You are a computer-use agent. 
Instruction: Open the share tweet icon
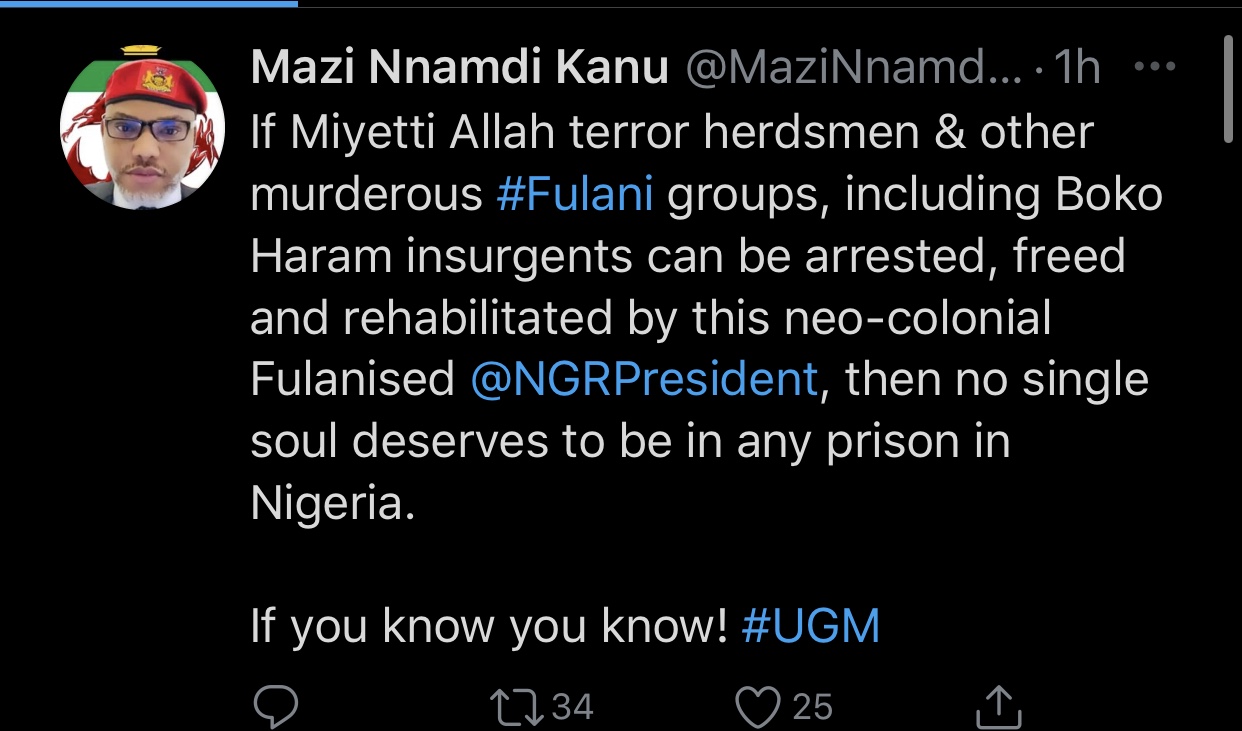tap(998, 706)
